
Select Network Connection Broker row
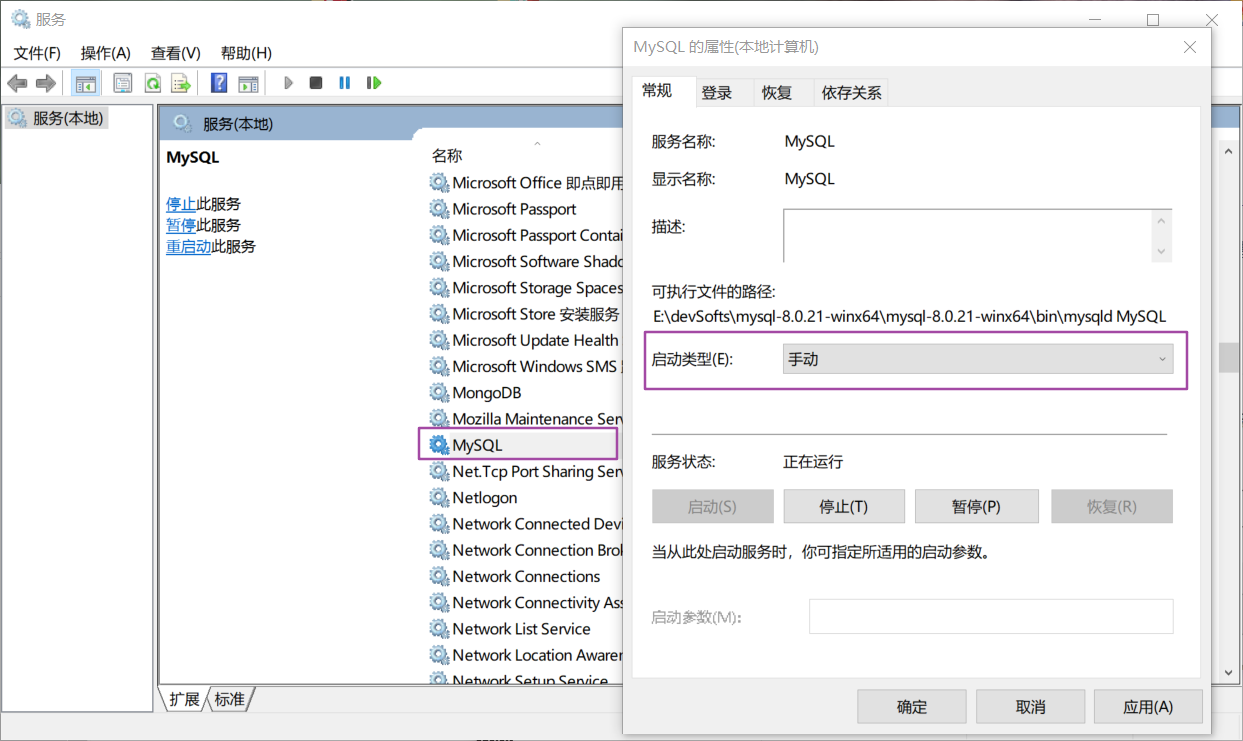[x=525, y=550]
